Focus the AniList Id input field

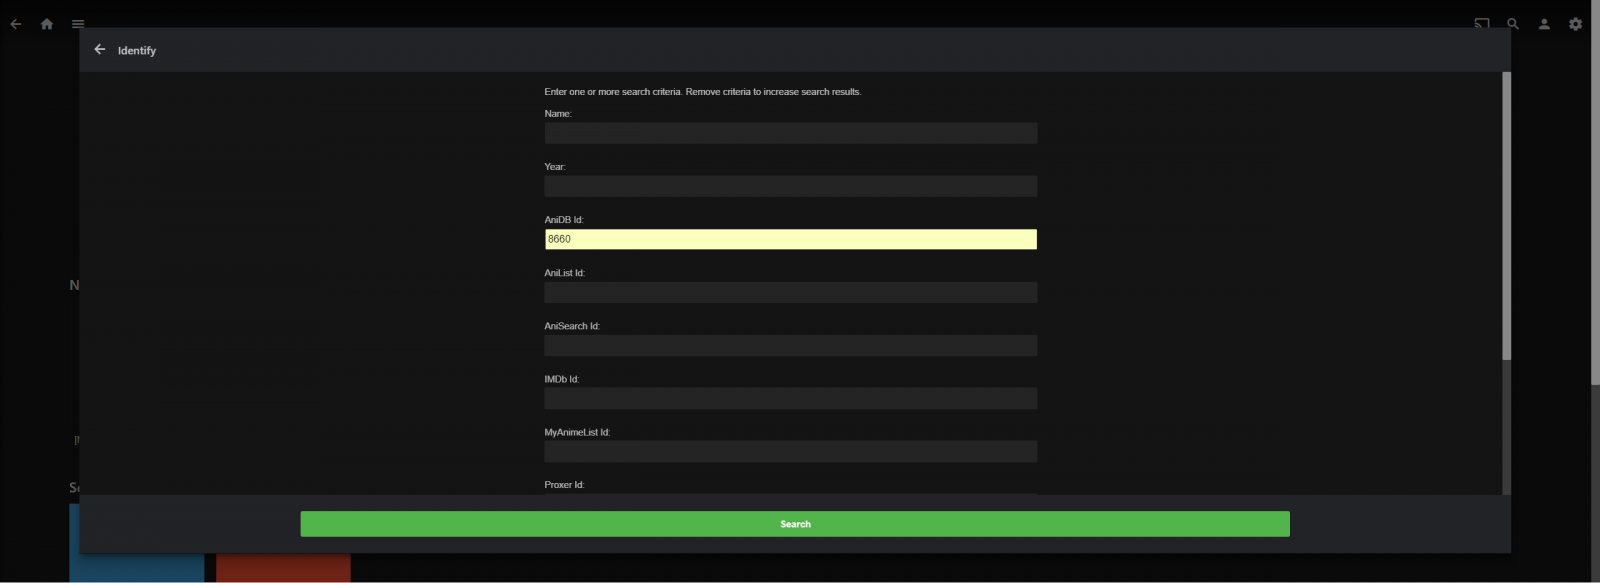point(790,292)
